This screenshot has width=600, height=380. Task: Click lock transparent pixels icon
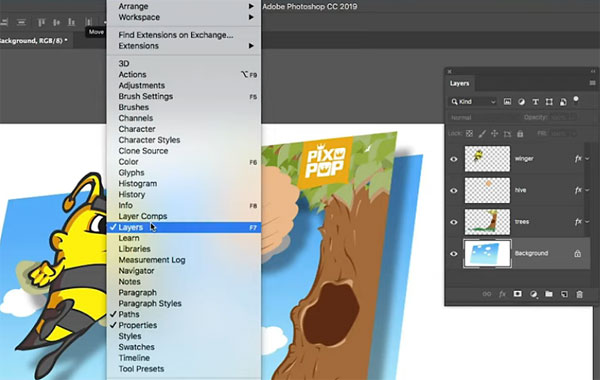(x=469, y=134)
